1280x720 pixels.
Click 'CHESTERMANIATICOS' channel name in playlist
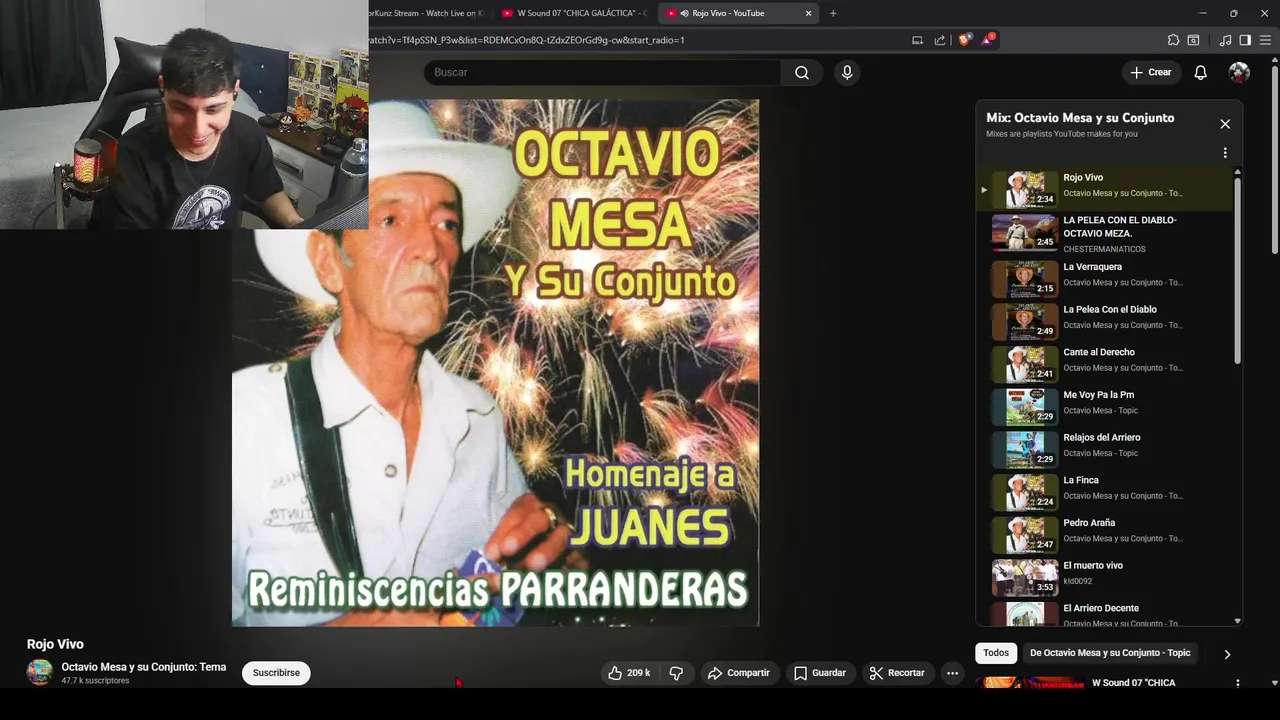point(1104,249)
